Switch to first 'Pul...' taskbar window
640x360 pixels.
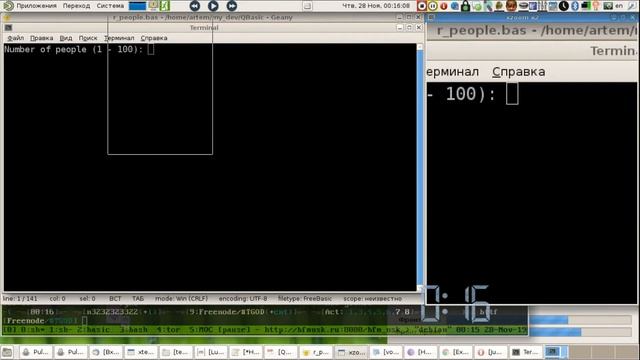point(36,352)
